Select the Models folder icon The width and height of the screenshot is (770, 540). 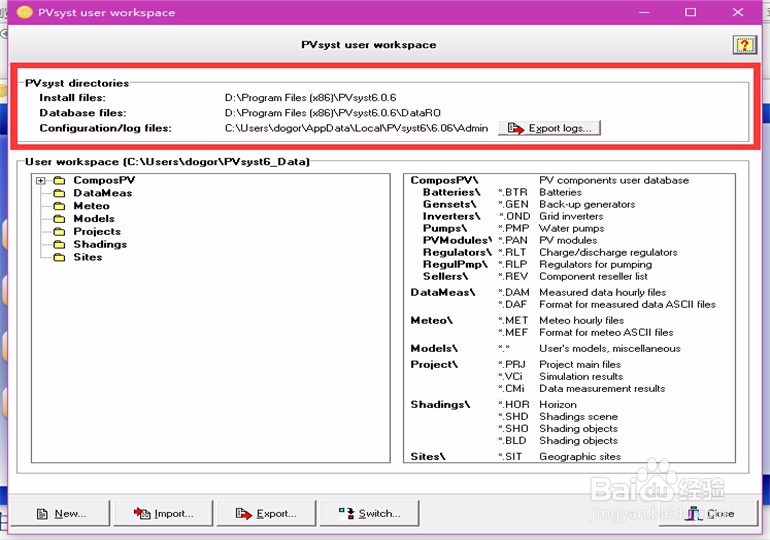pyautogui.click(x=59, y=218)
